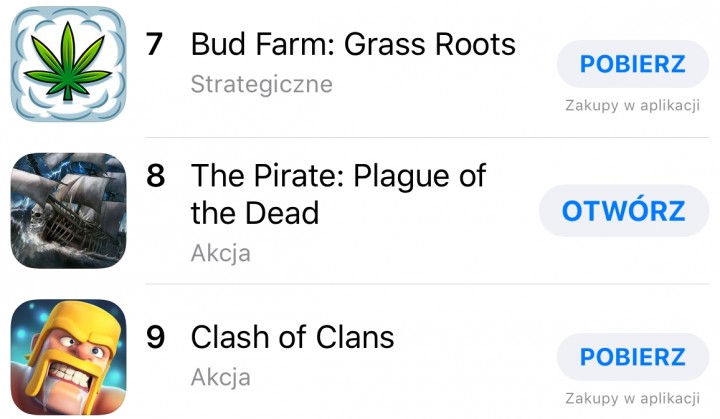The image size is (720, 419).
Task: Tap rank number 9 in list
Action: point(155,337)
